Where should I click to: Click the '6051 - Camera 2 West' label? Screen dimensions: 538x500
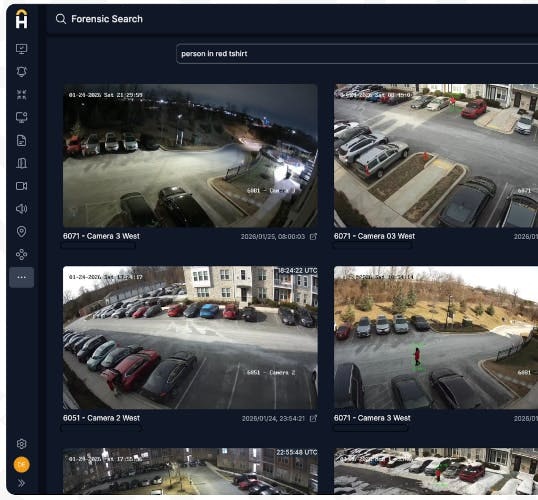pyautogui.click(x=101, y=418)
